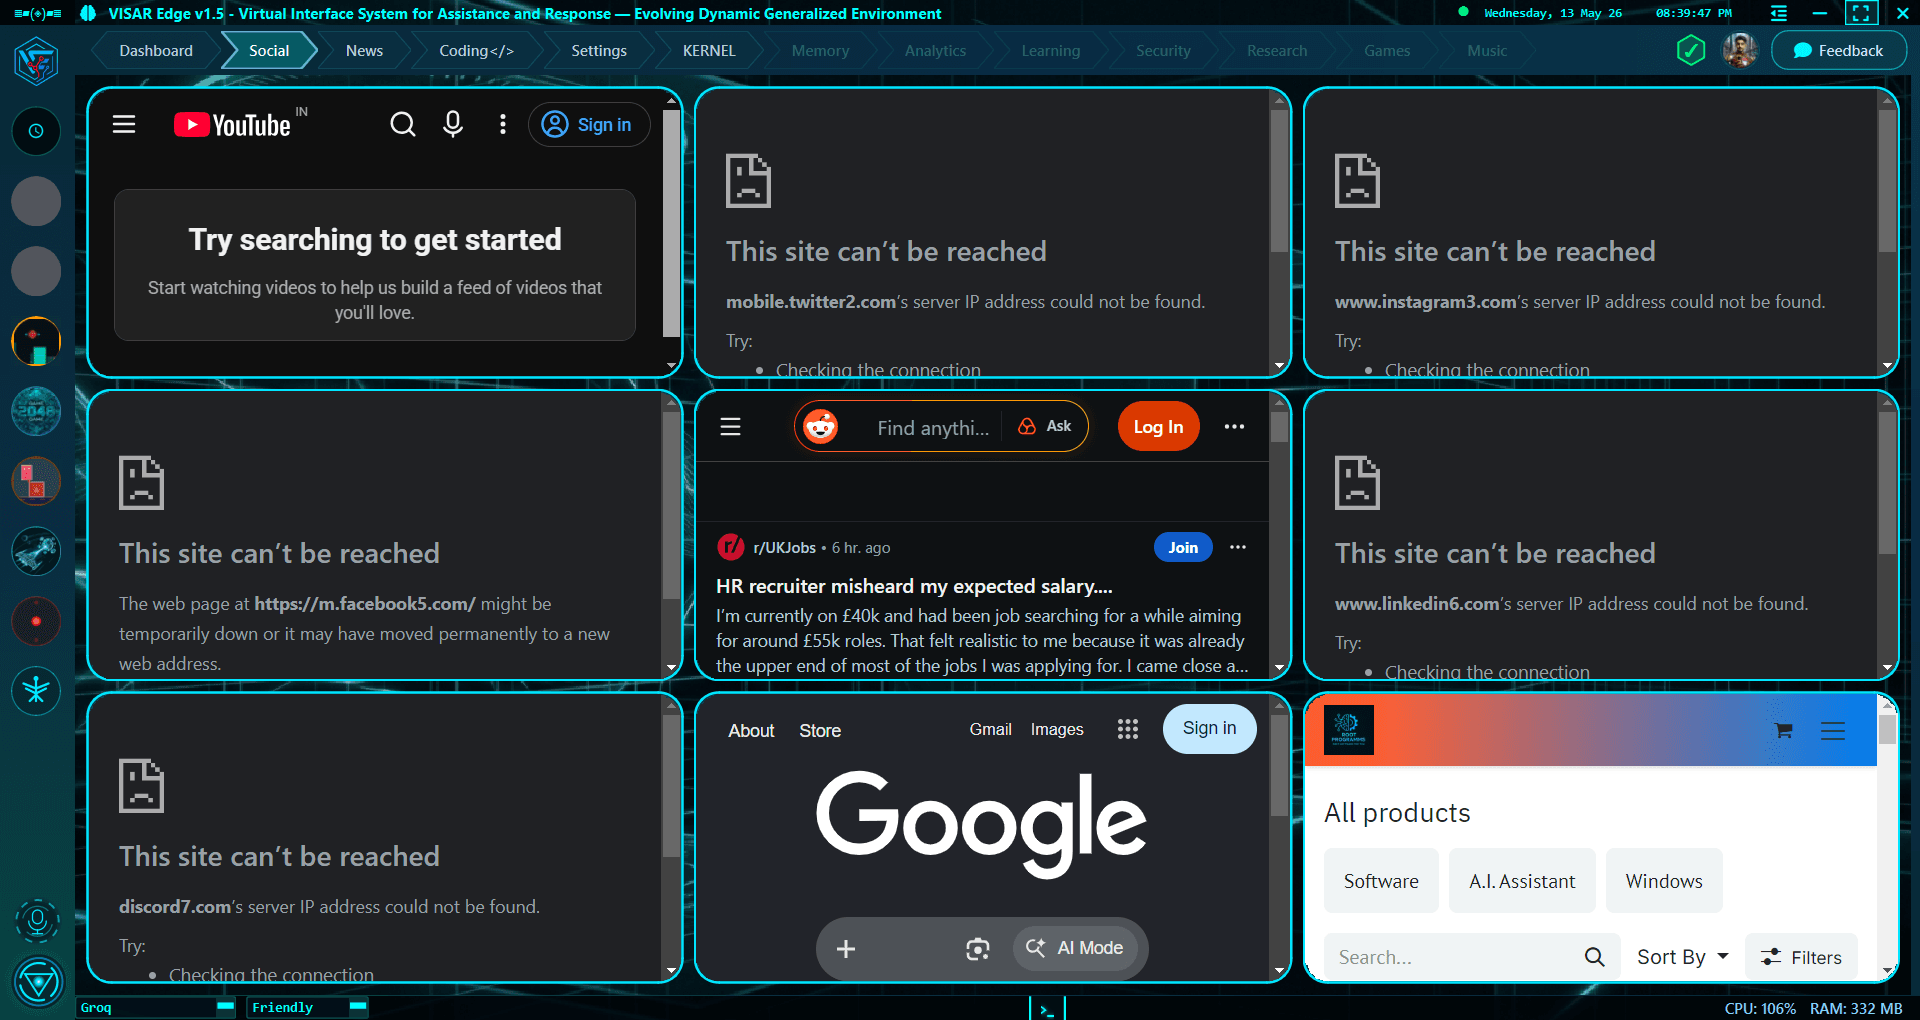Viewport: 1920px width, 1020px height.
Task: Open the YouTube hamburger menu
Action: (124, 124)
